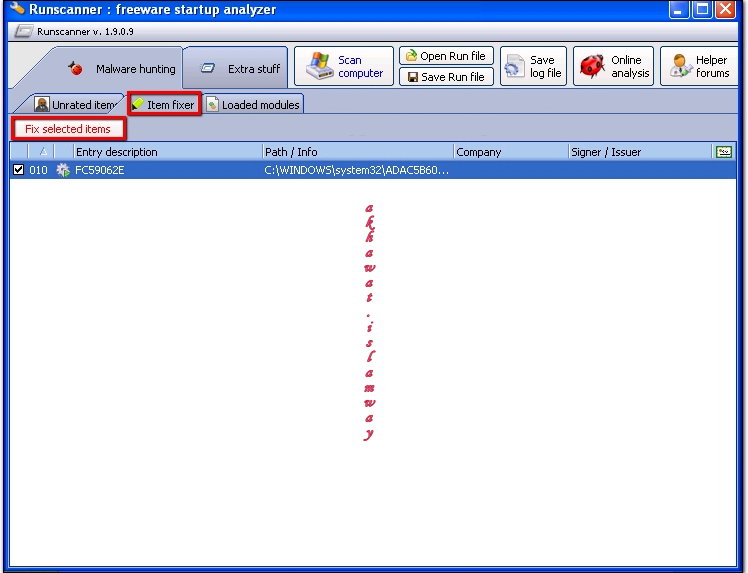Viewport: 748px width, 573px height.
Task: Click the C:\WINDOWS\system32\ADAC5B60 path cell
Action: (x=356, y=170)
